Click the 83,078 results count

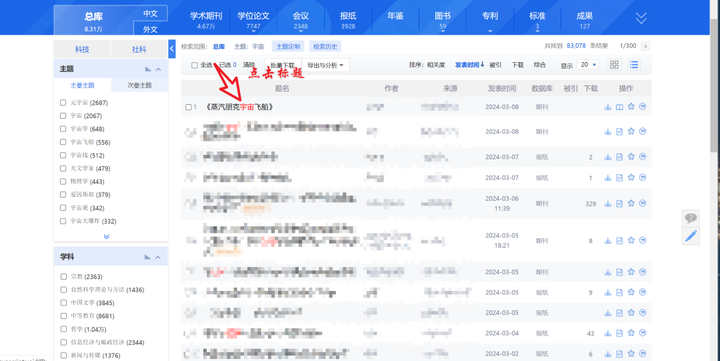pyautogui.click(x=576, y=46)
